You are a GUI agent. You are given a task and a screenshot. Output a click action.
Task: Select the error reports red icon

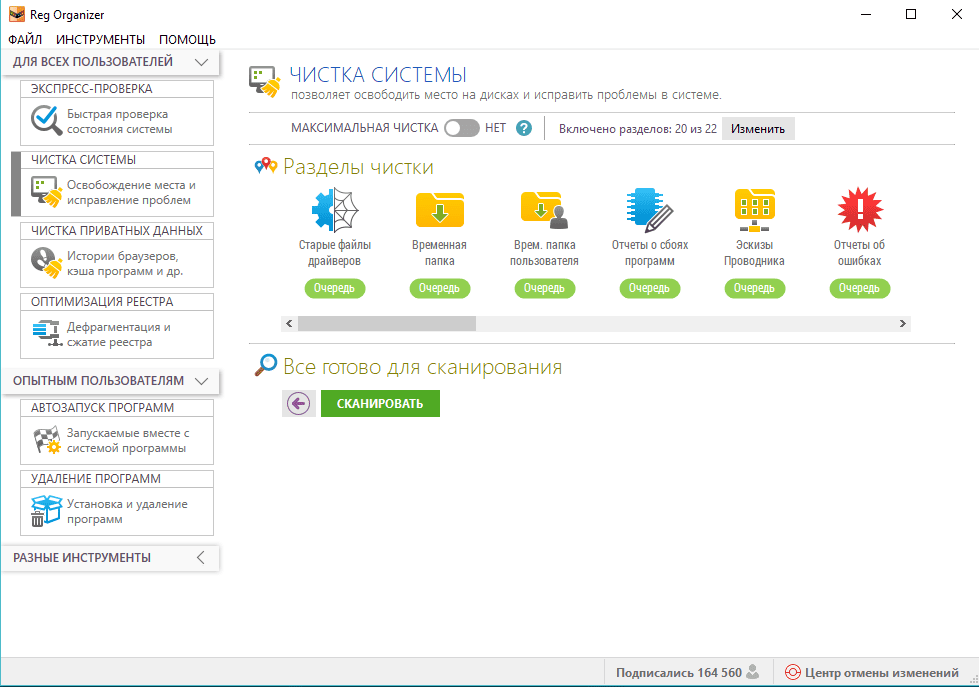click(858, 209)
